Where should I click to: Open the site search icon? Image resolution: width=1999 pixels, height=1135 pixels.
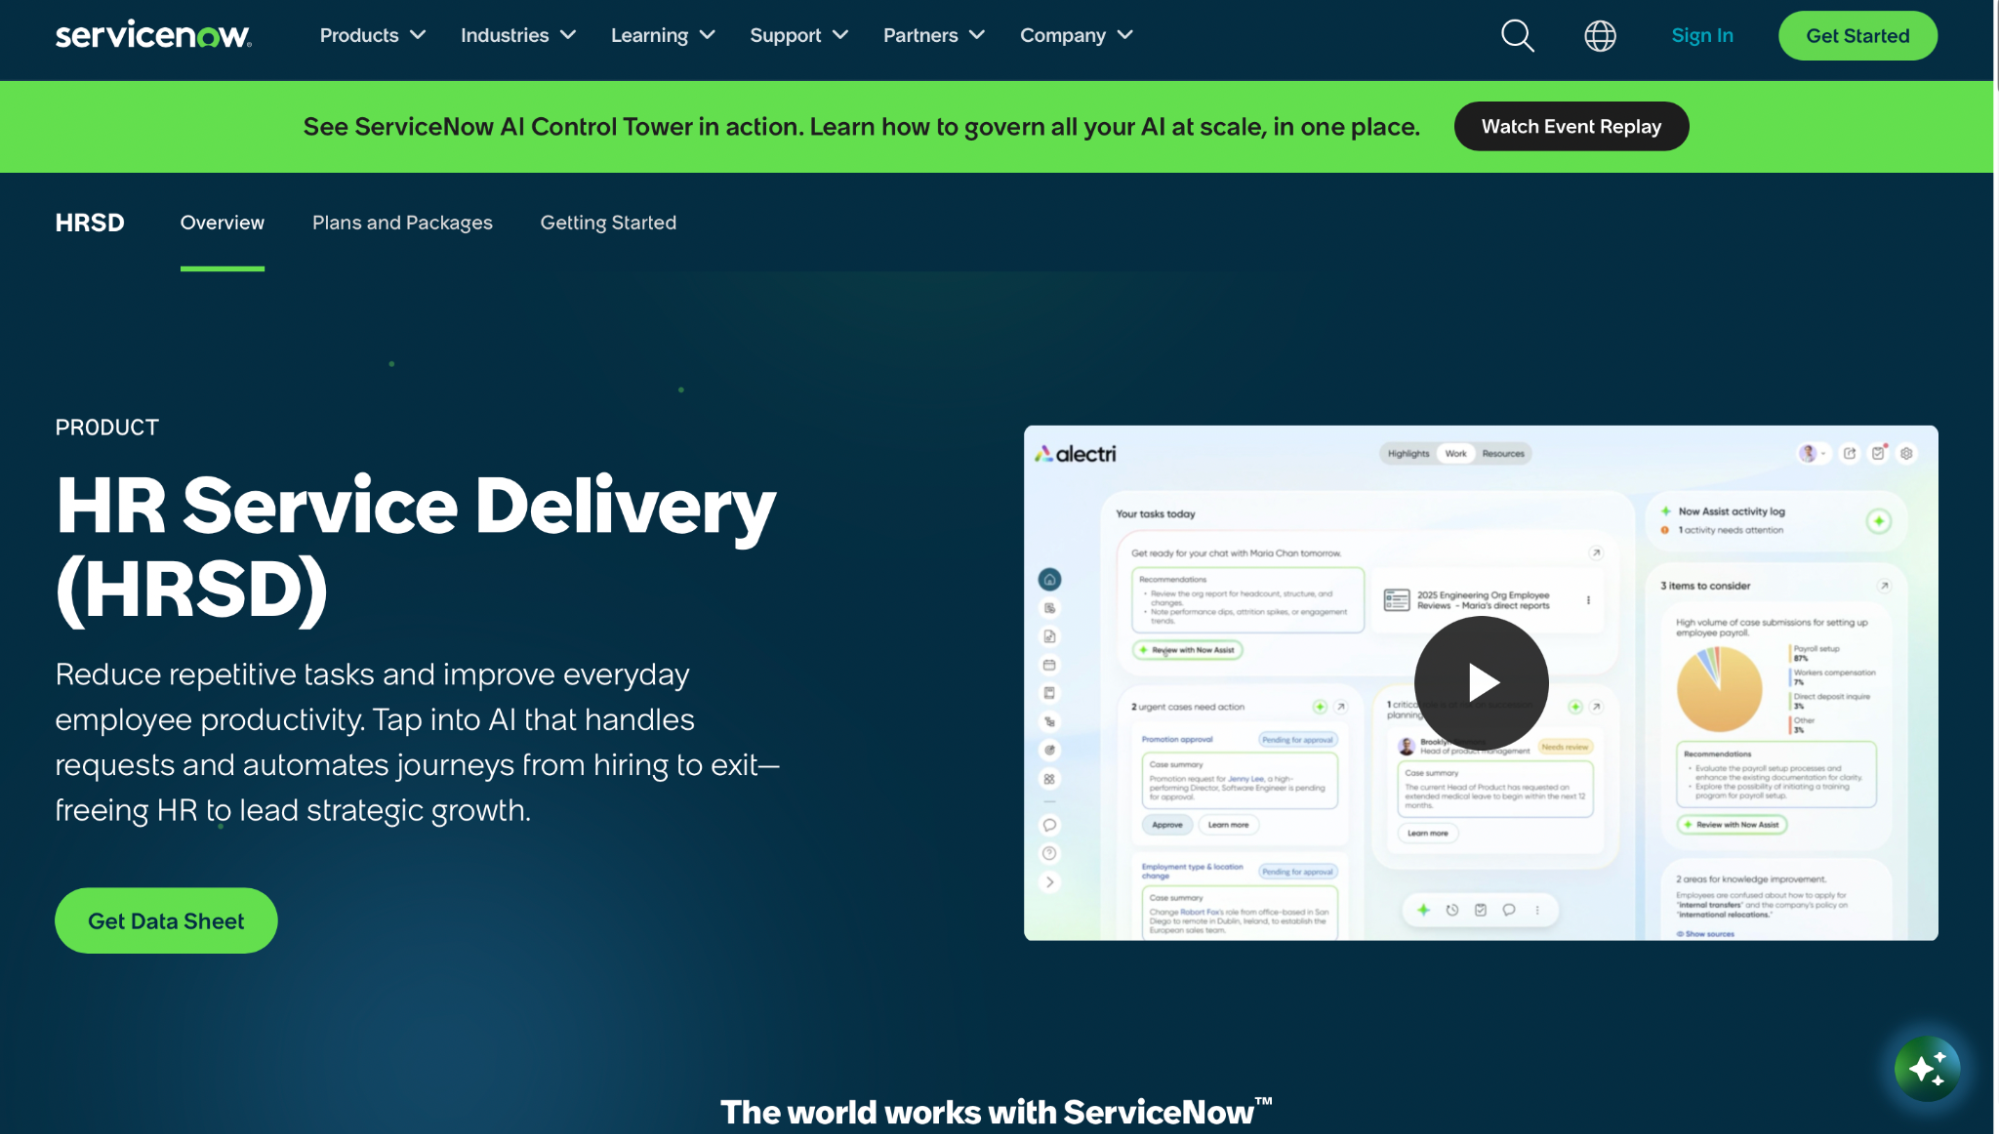1517,36
